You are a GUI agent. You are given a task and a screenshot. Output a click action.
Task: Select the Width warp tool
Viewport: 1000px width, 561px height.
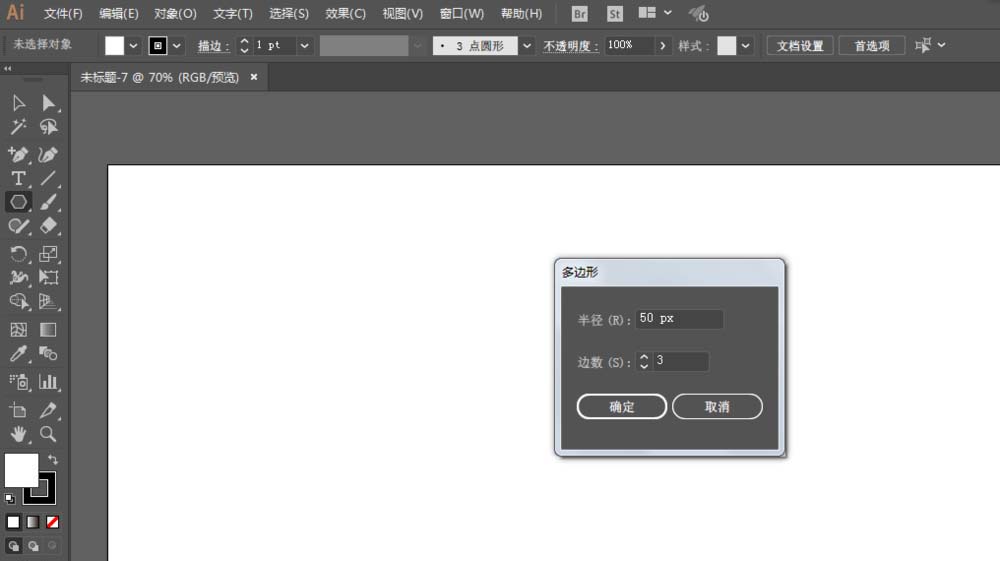click(18, 277)
